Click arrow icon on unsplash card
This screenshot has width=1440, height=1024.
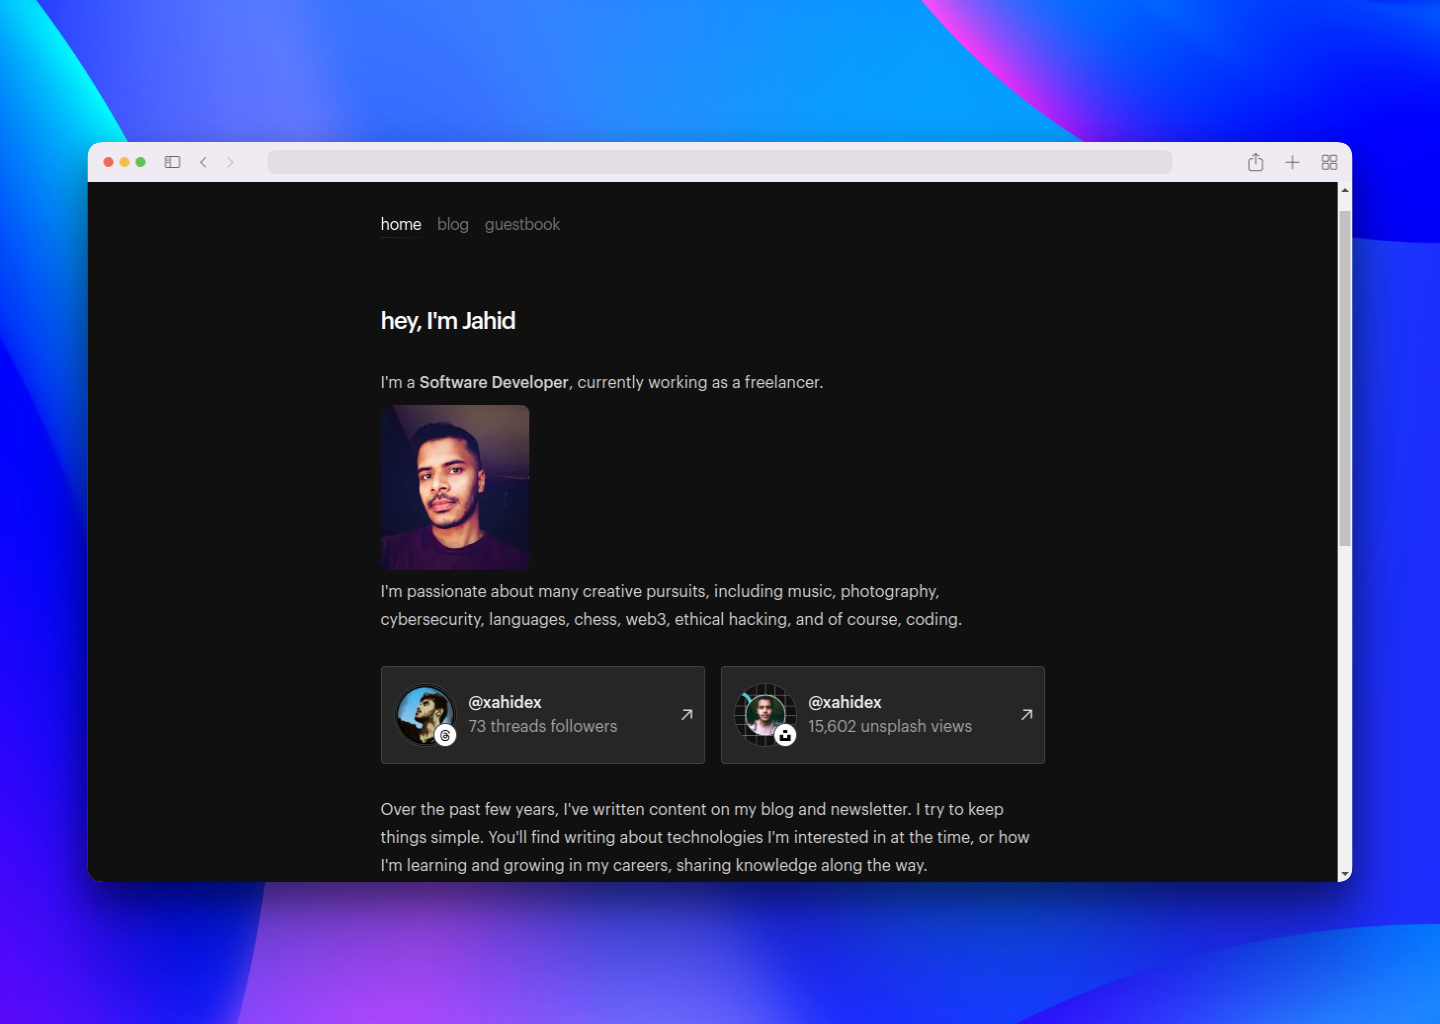1027,714
